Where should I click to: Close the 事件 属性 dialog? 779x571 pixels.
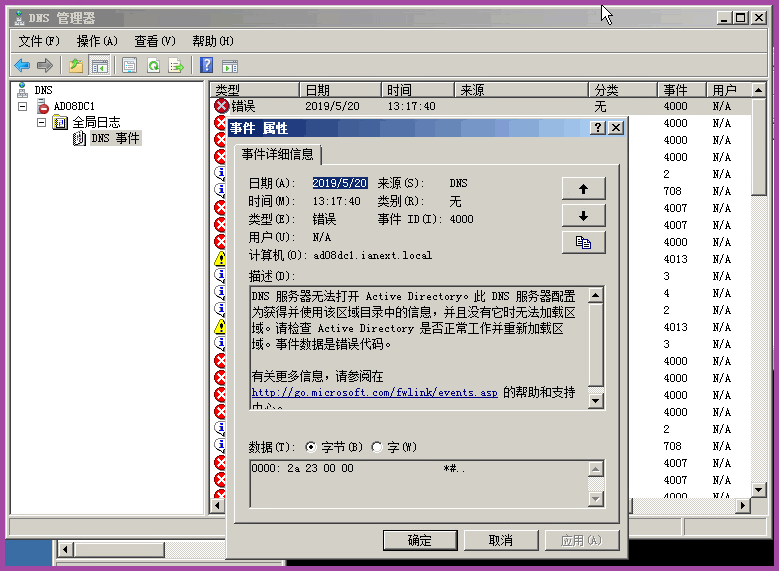[x=616, y=128]
